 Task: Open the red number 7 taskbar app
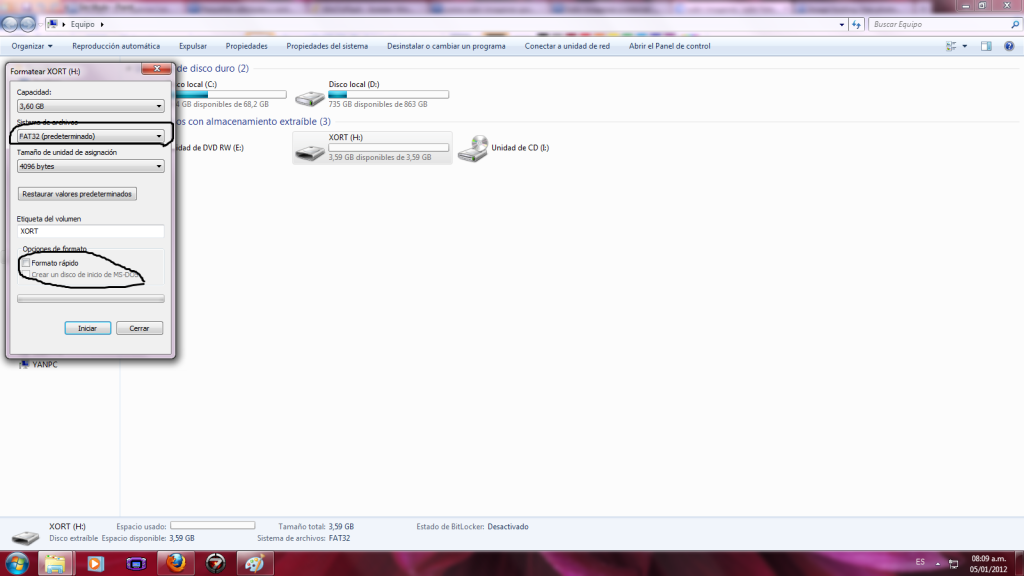216,563
